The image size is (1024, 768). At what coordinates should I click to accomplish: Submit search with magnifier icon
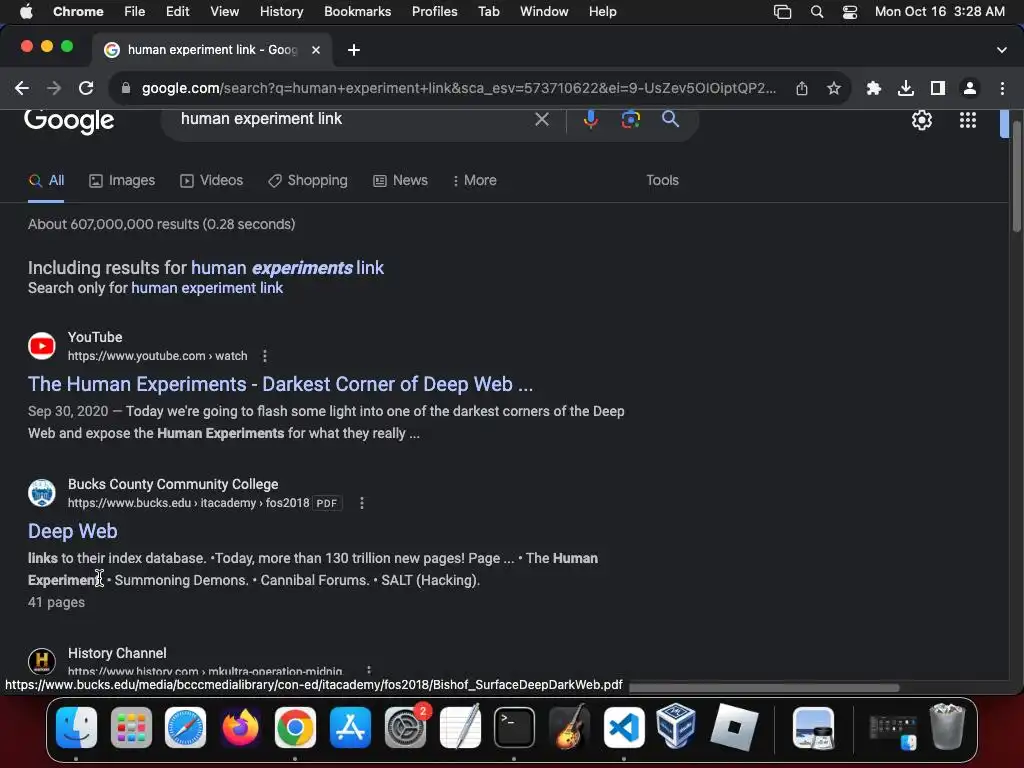[x=670, y=119]
